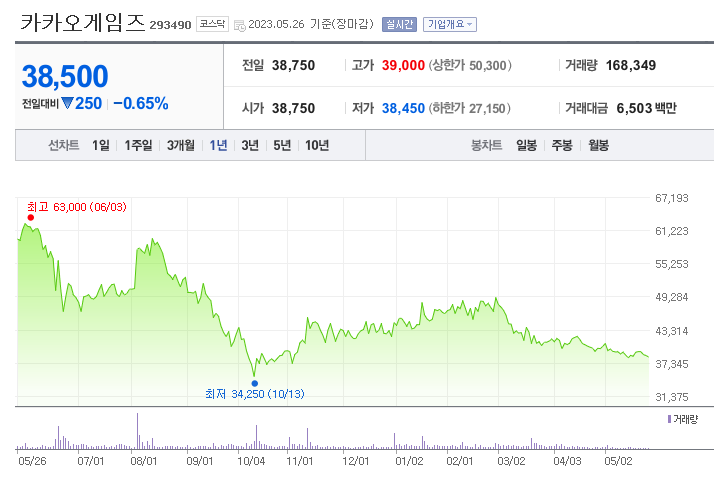Select the 1년 line chart tab
This screenshot has height=485, width=714.
218,145
